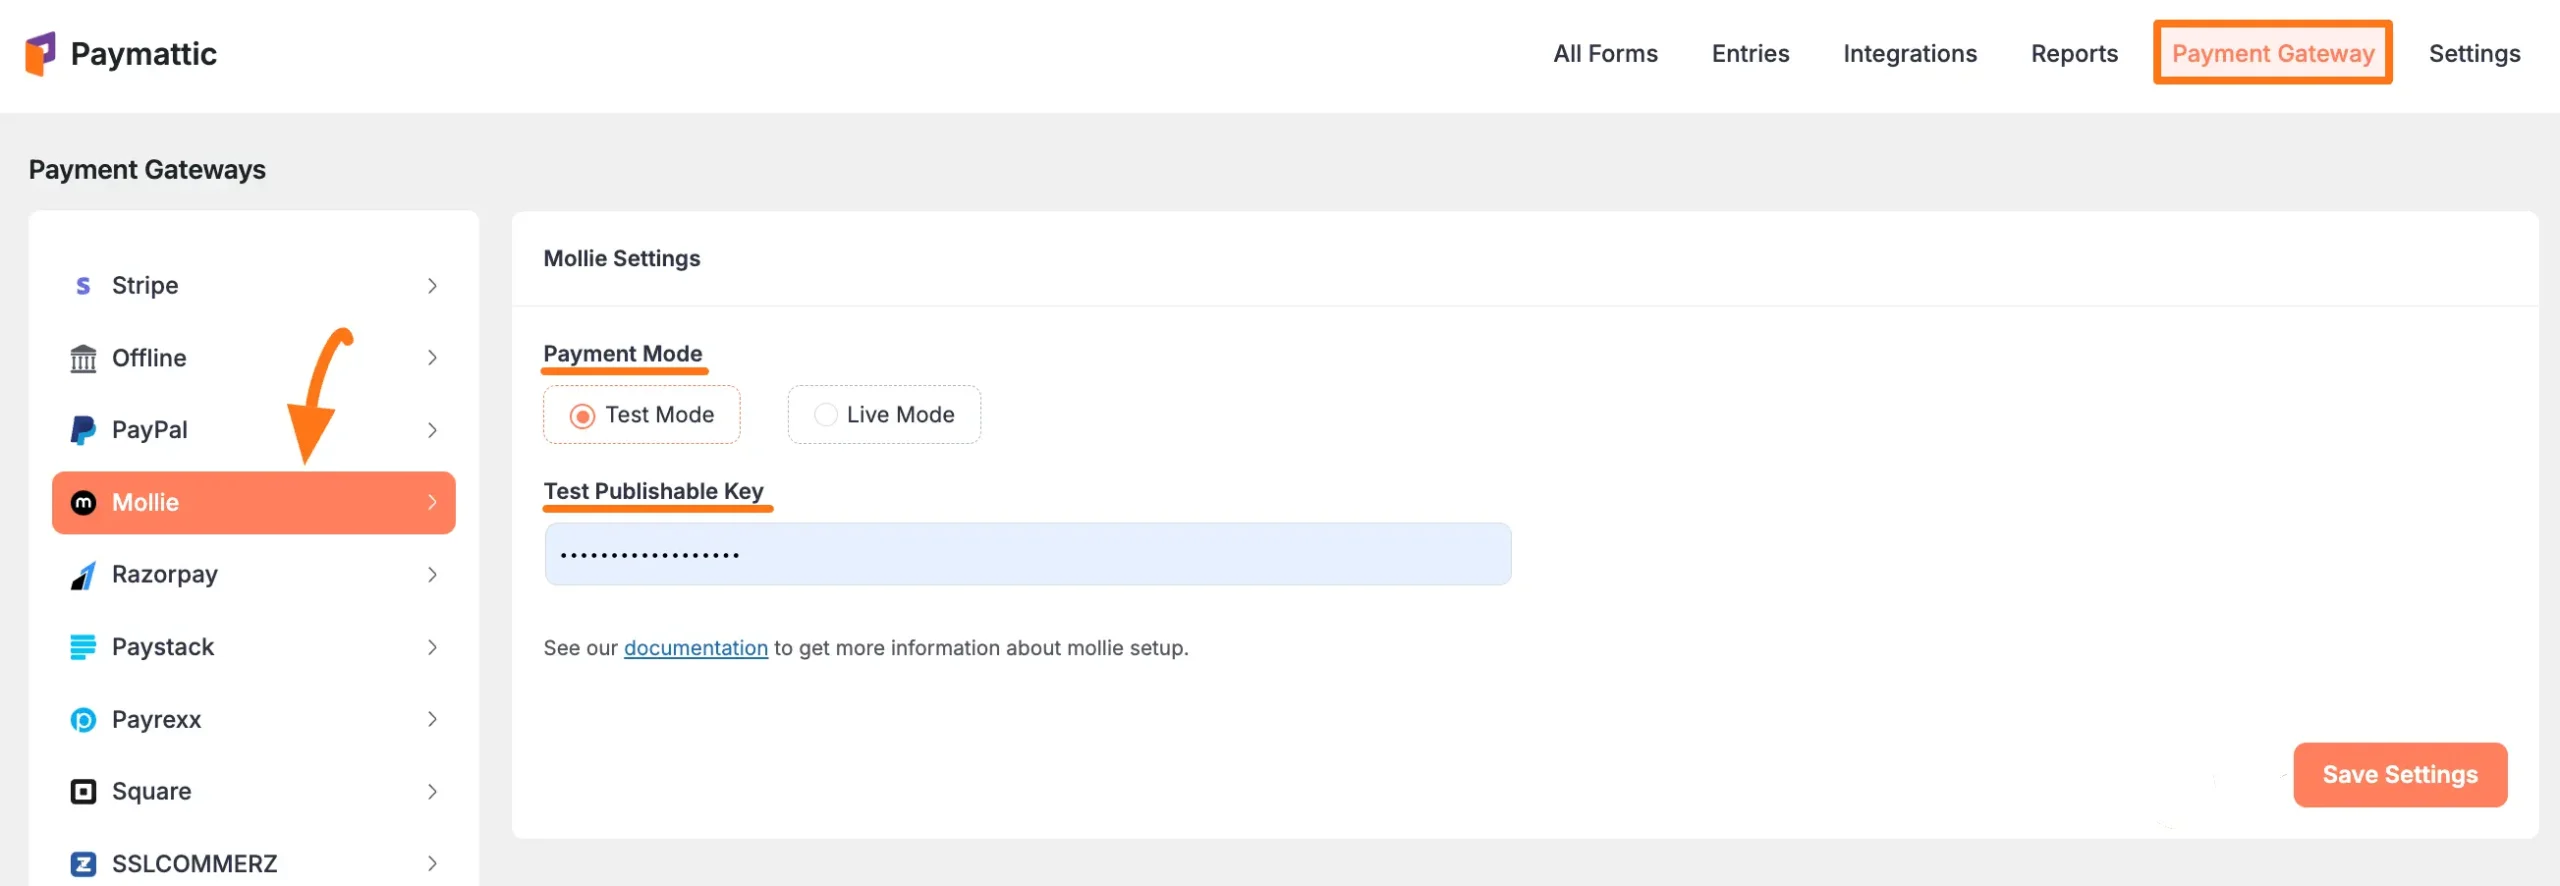Click the Paystack logo icon
2560x886 pixels.
coord(83,647)
